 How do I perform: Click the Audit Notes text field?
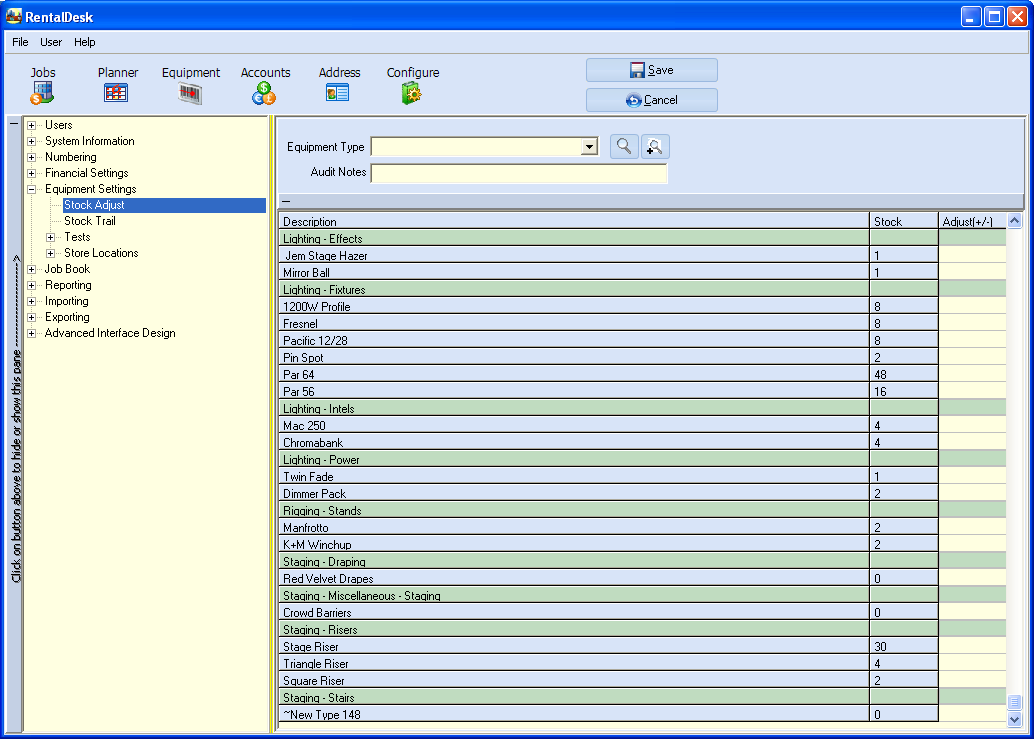click(x=518, y=173)
